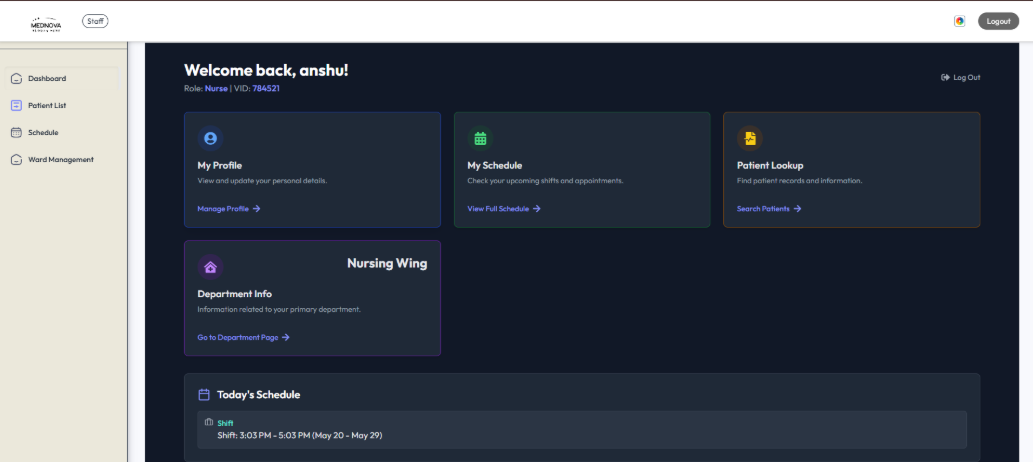Click the arrow beside Go to Department Page

click(x=285, y=337)
